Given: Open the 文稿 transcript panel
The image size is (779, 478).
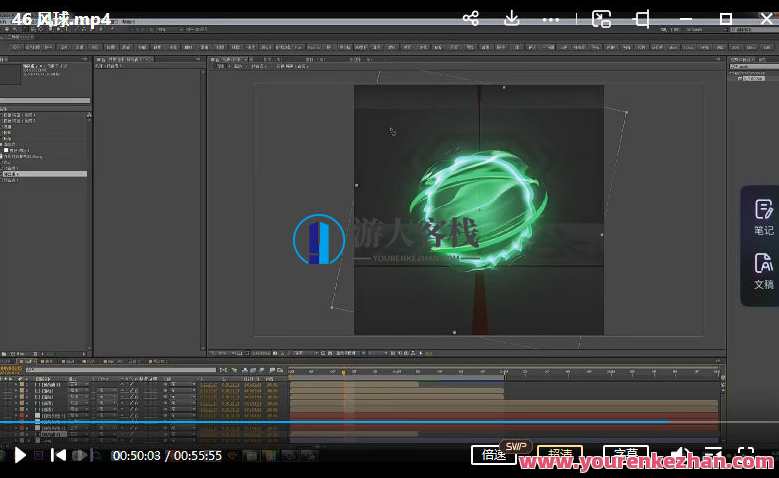Looking at the screenshot, I should [x=763, y=271].
